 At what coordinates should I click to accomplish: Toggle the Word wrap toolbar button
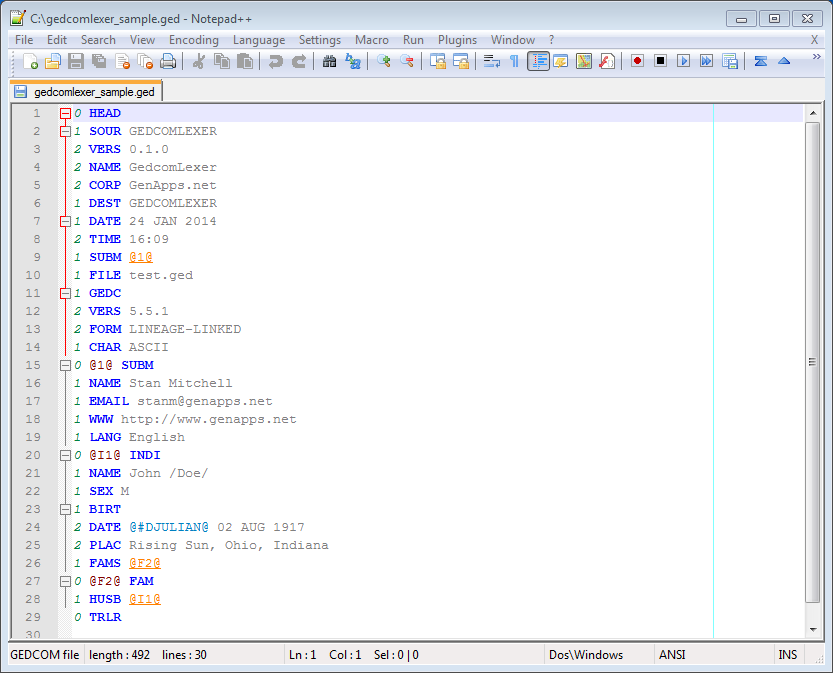pos(492,62)
